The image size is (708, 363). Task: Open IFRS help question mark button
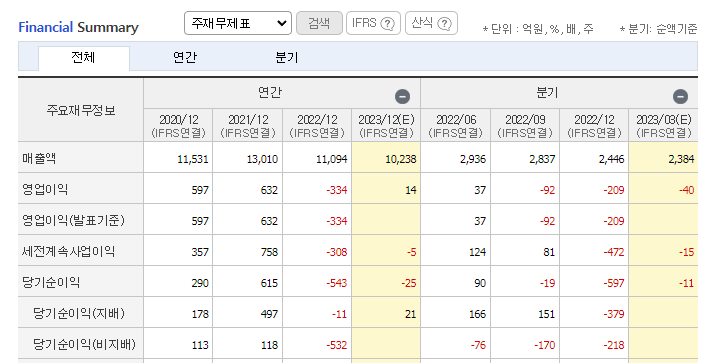[373, 23]
